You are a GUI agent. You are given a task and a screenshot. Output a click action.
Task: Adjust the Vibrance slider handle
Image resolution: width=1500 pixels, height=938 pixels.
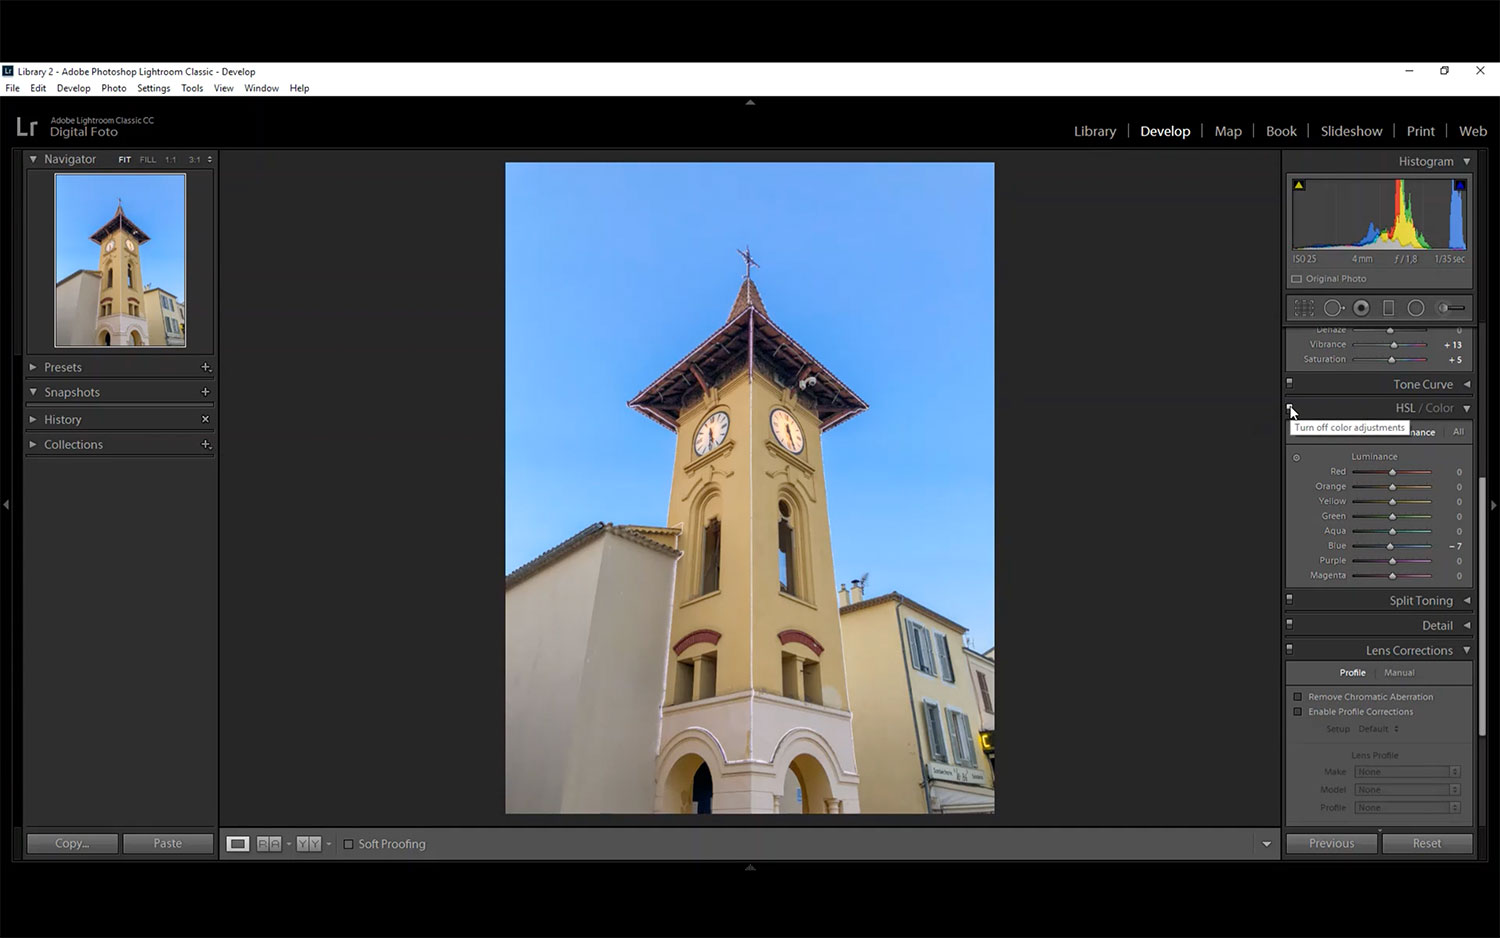click(1394, 345)
